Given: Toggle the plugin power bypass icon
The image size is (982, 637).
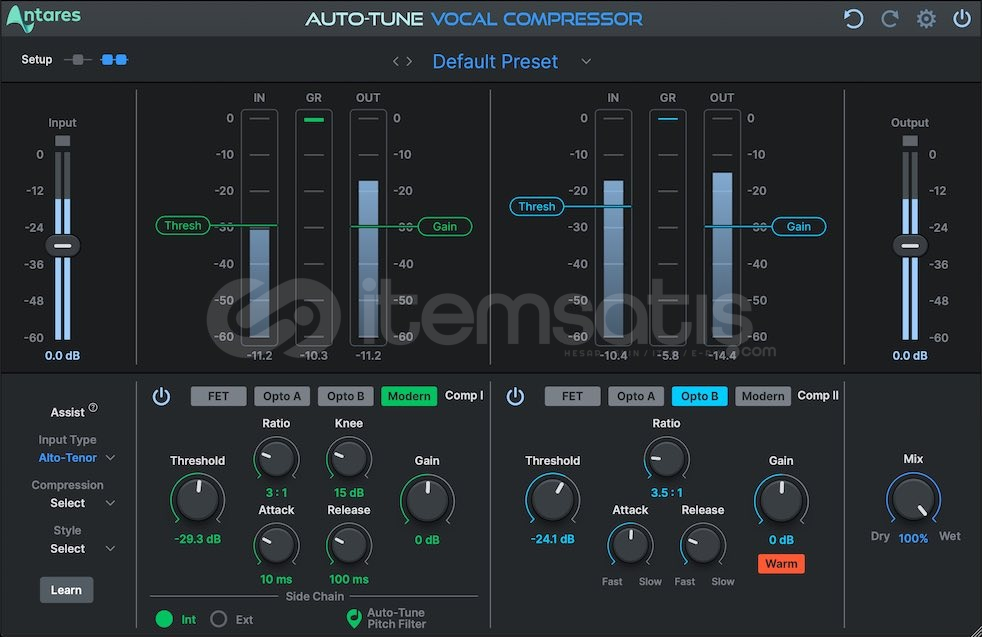Looking at the screenshot, I should [x=962, y=18].
